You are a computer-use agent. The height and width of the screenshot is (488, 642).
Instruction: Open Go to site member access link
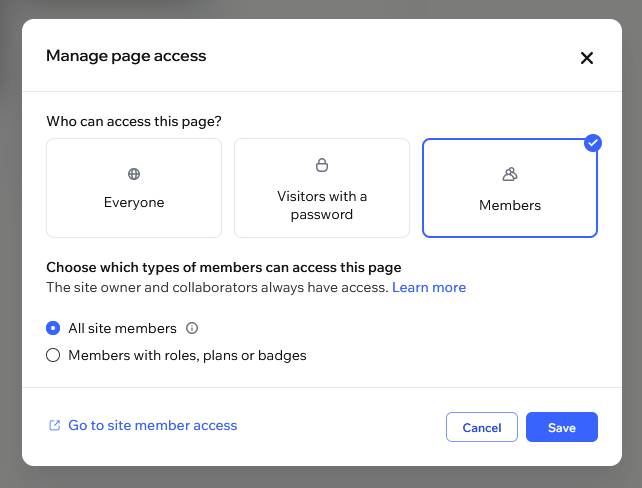click(x=152, y=425)
